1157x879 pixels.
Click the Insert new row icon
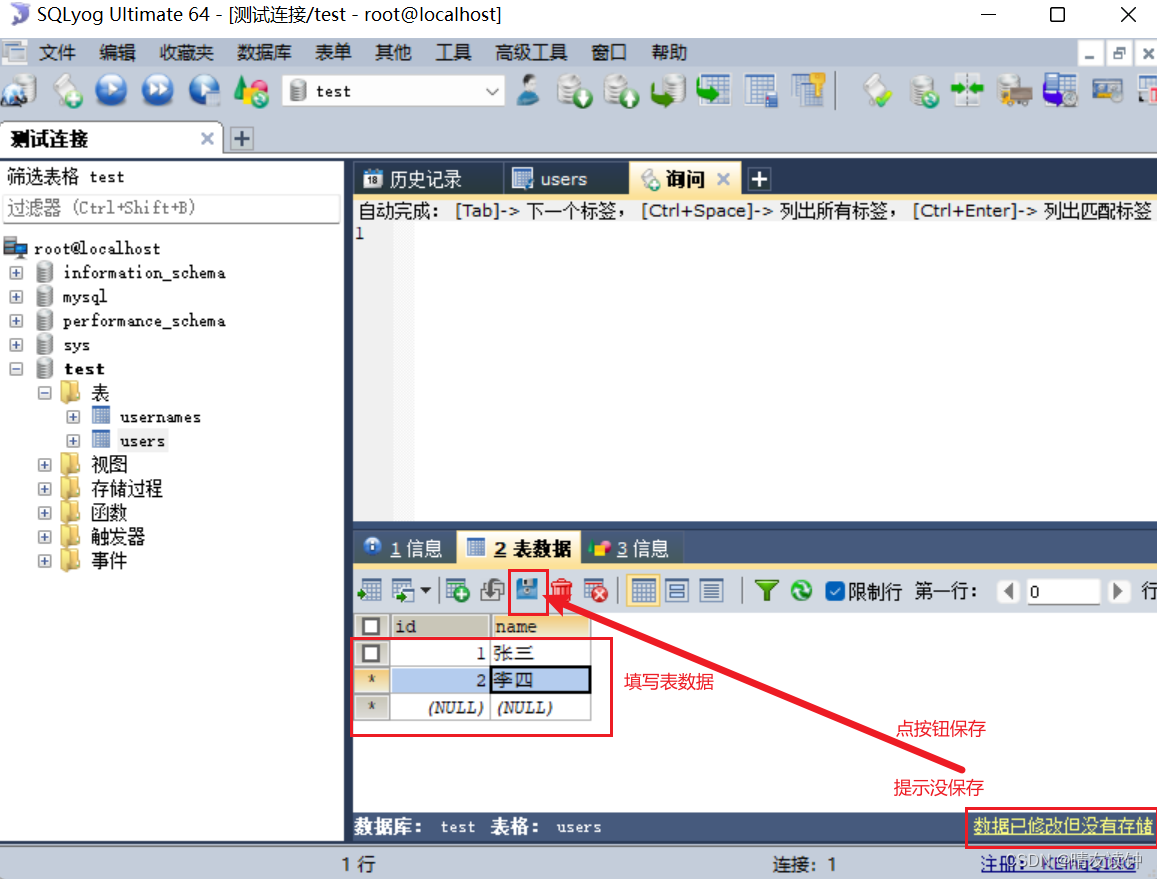(457, 590)
